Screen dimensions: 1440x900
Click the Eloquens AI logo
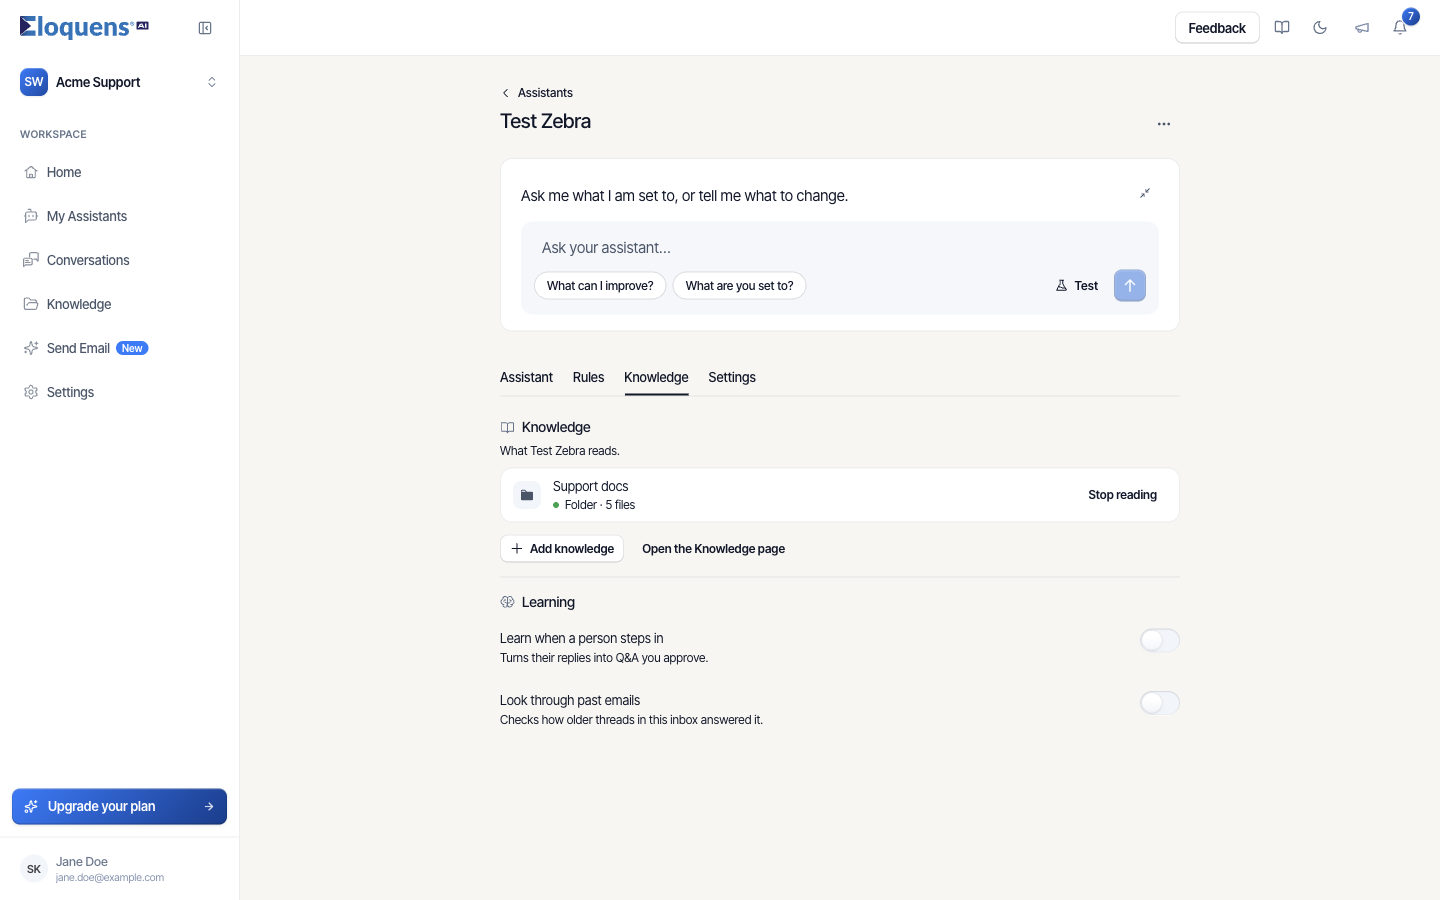tap(84, 27)
